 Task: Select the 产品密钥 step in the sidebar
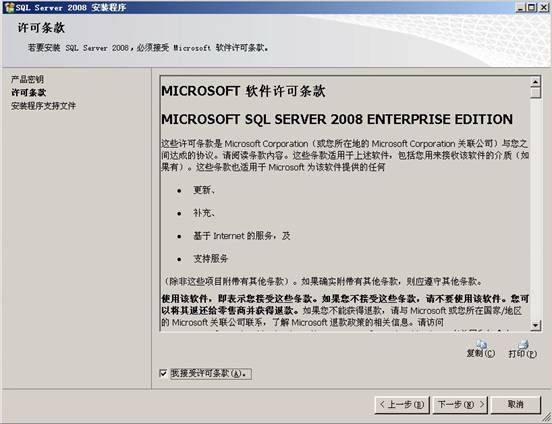coord(27,79)
